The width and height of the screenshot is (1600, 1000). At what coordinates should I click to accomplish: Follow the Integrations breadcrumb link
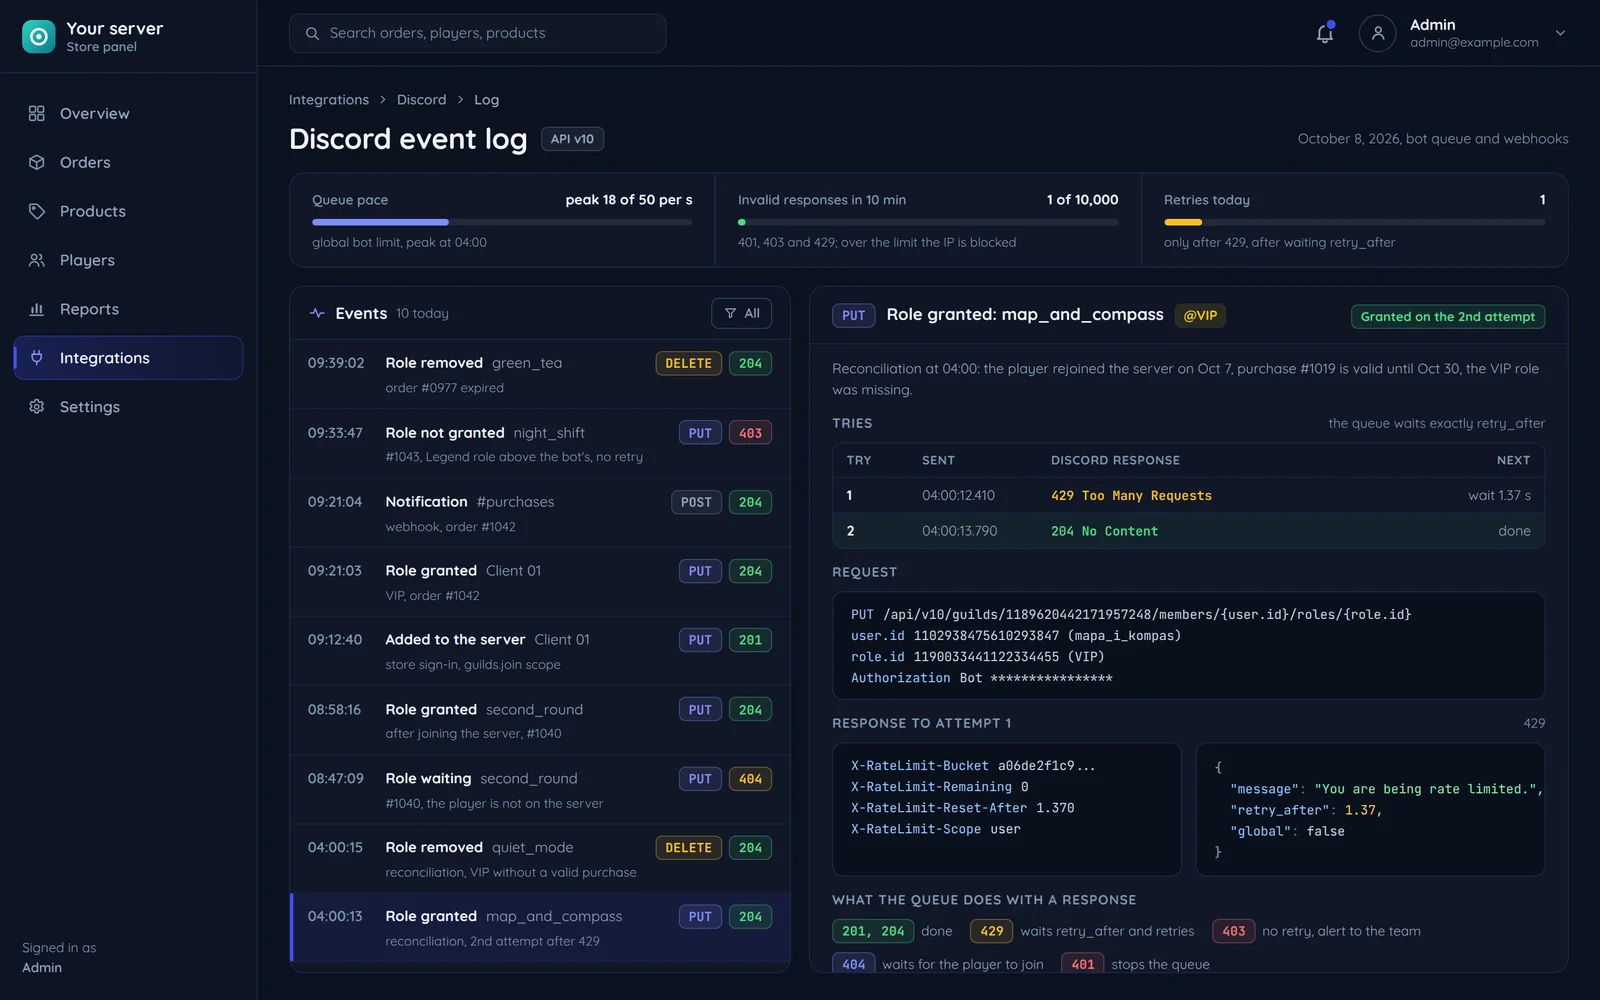pyautogui.click(x=329, y=100)
